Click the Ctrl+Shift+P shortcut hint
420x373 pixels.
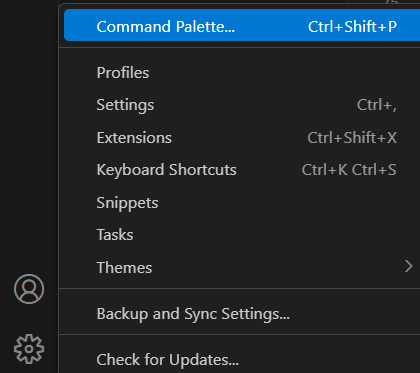tap(352, 27)
